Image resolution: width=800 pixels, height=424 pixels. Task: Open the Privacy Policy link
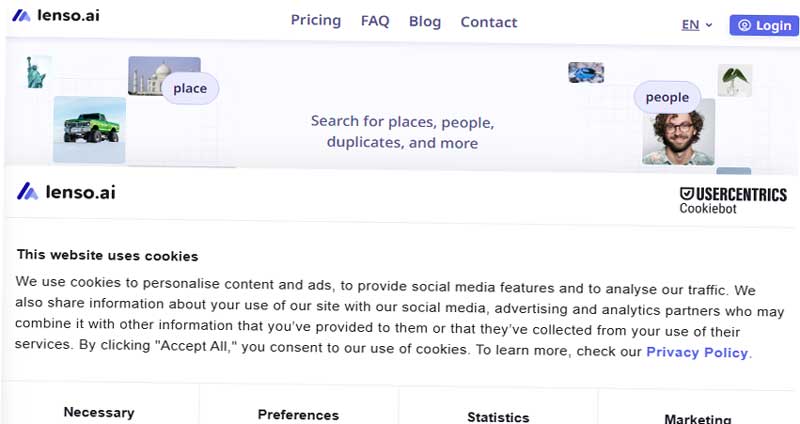click(x=697, y=352)
